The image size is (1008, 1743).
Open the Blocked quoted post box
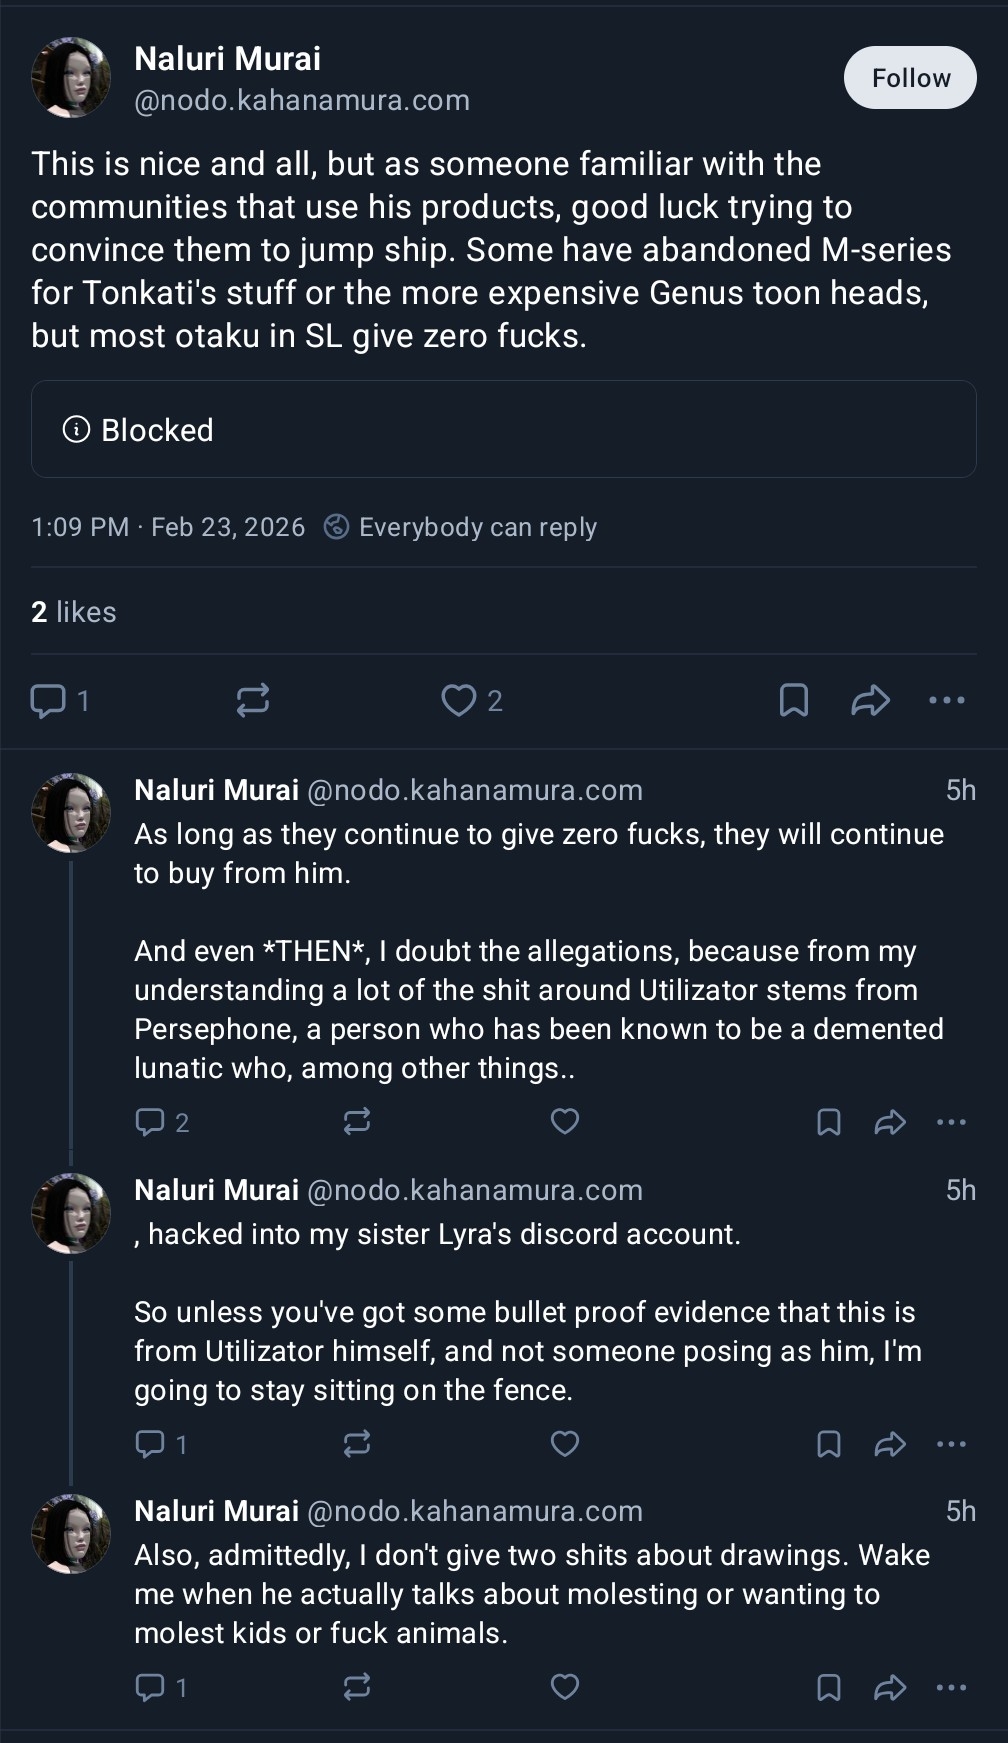pyautogui.click(x=503, y=429)
